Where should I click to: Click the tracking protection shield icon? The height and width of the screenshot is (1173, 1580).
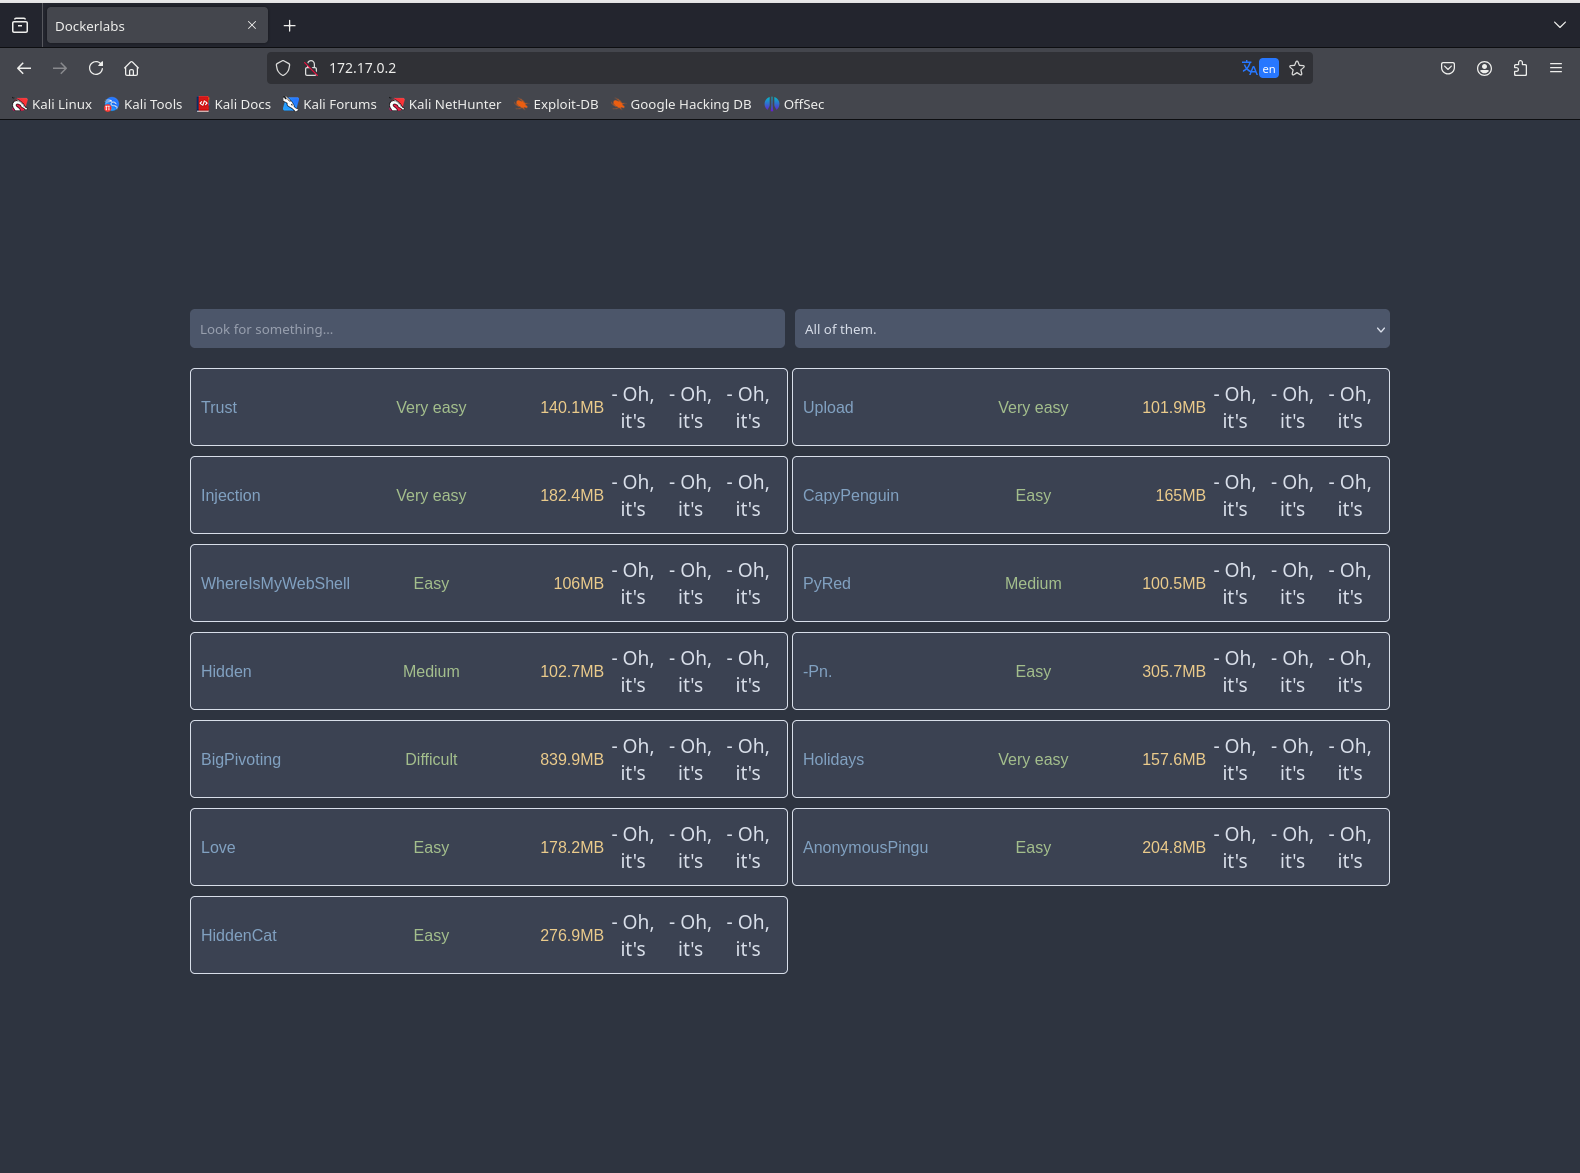tap(283, 68)
